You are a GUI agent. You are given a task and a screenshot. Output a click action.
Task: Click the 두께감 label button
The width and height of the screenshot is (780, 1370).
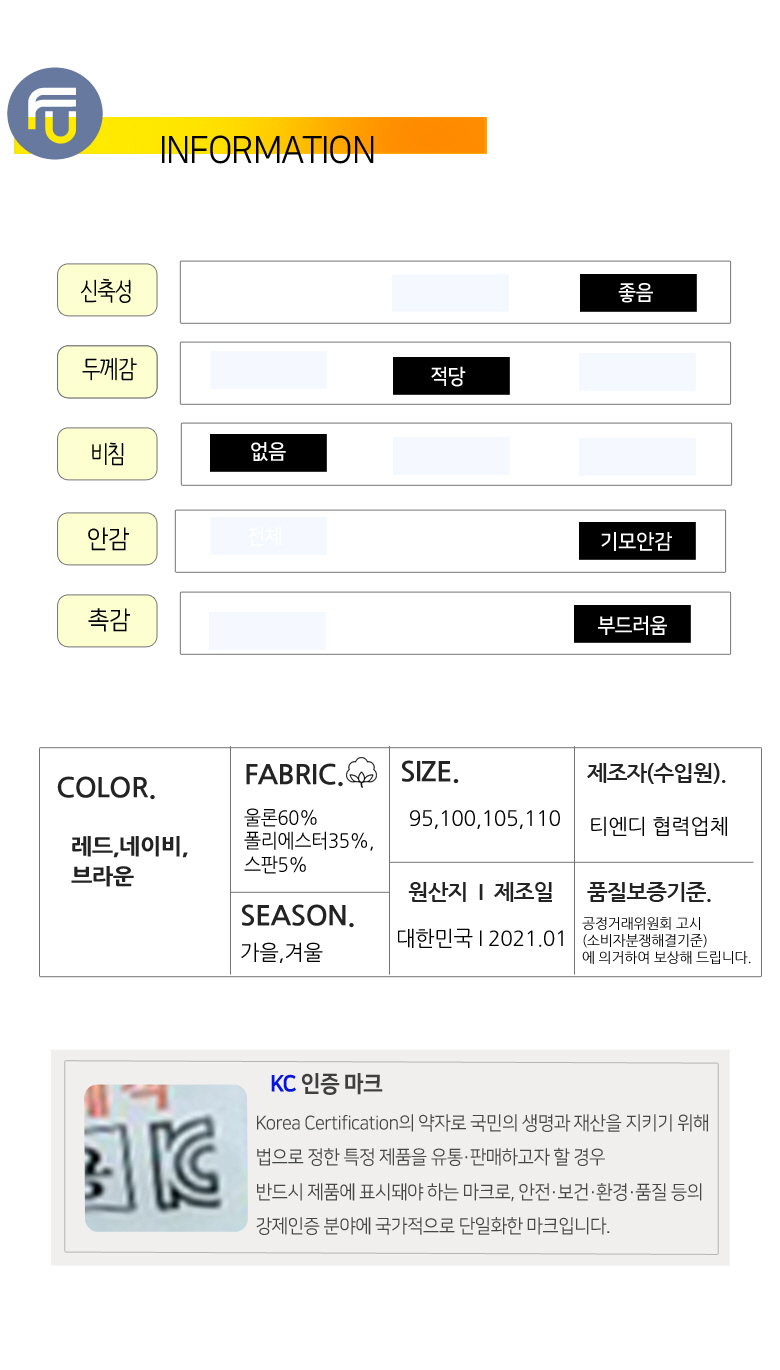[x=107, y=371]
